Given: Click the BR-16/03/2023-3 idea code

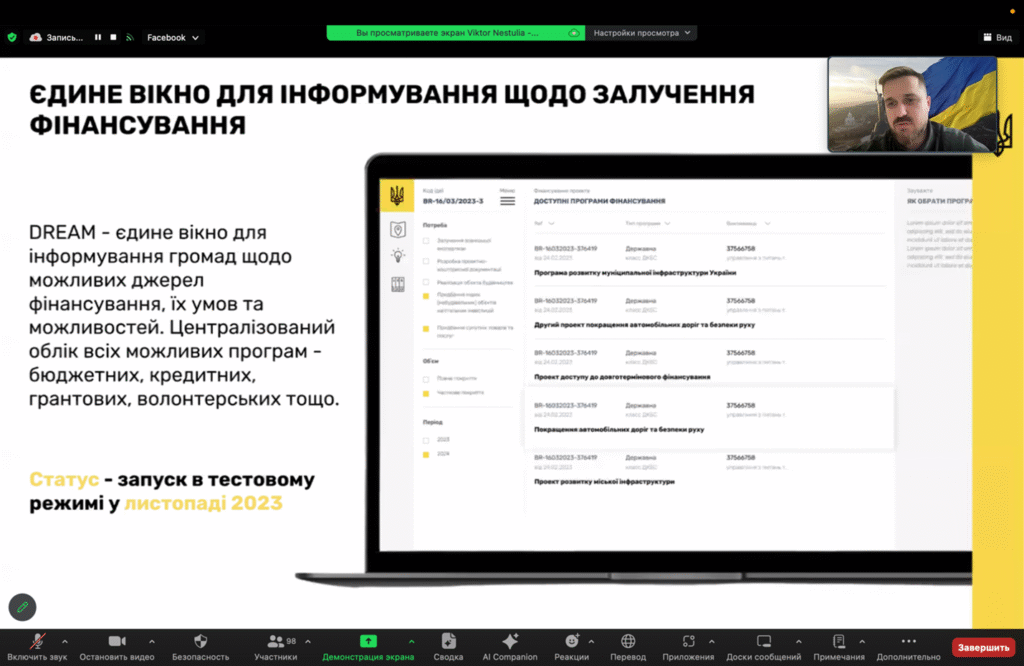Looking at the screenshot, I should tap(453, 201).
